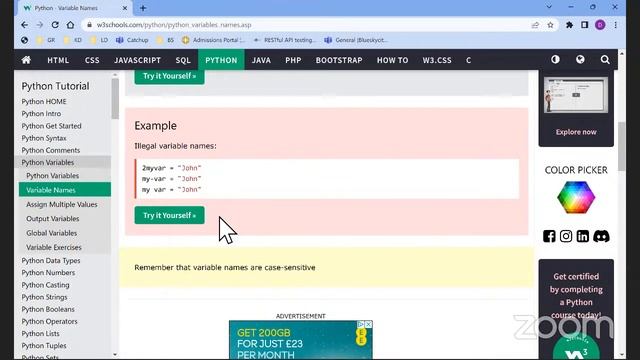Toggle the browser side panel icon
The image size is (640, 360).
[x=584, y=25]
